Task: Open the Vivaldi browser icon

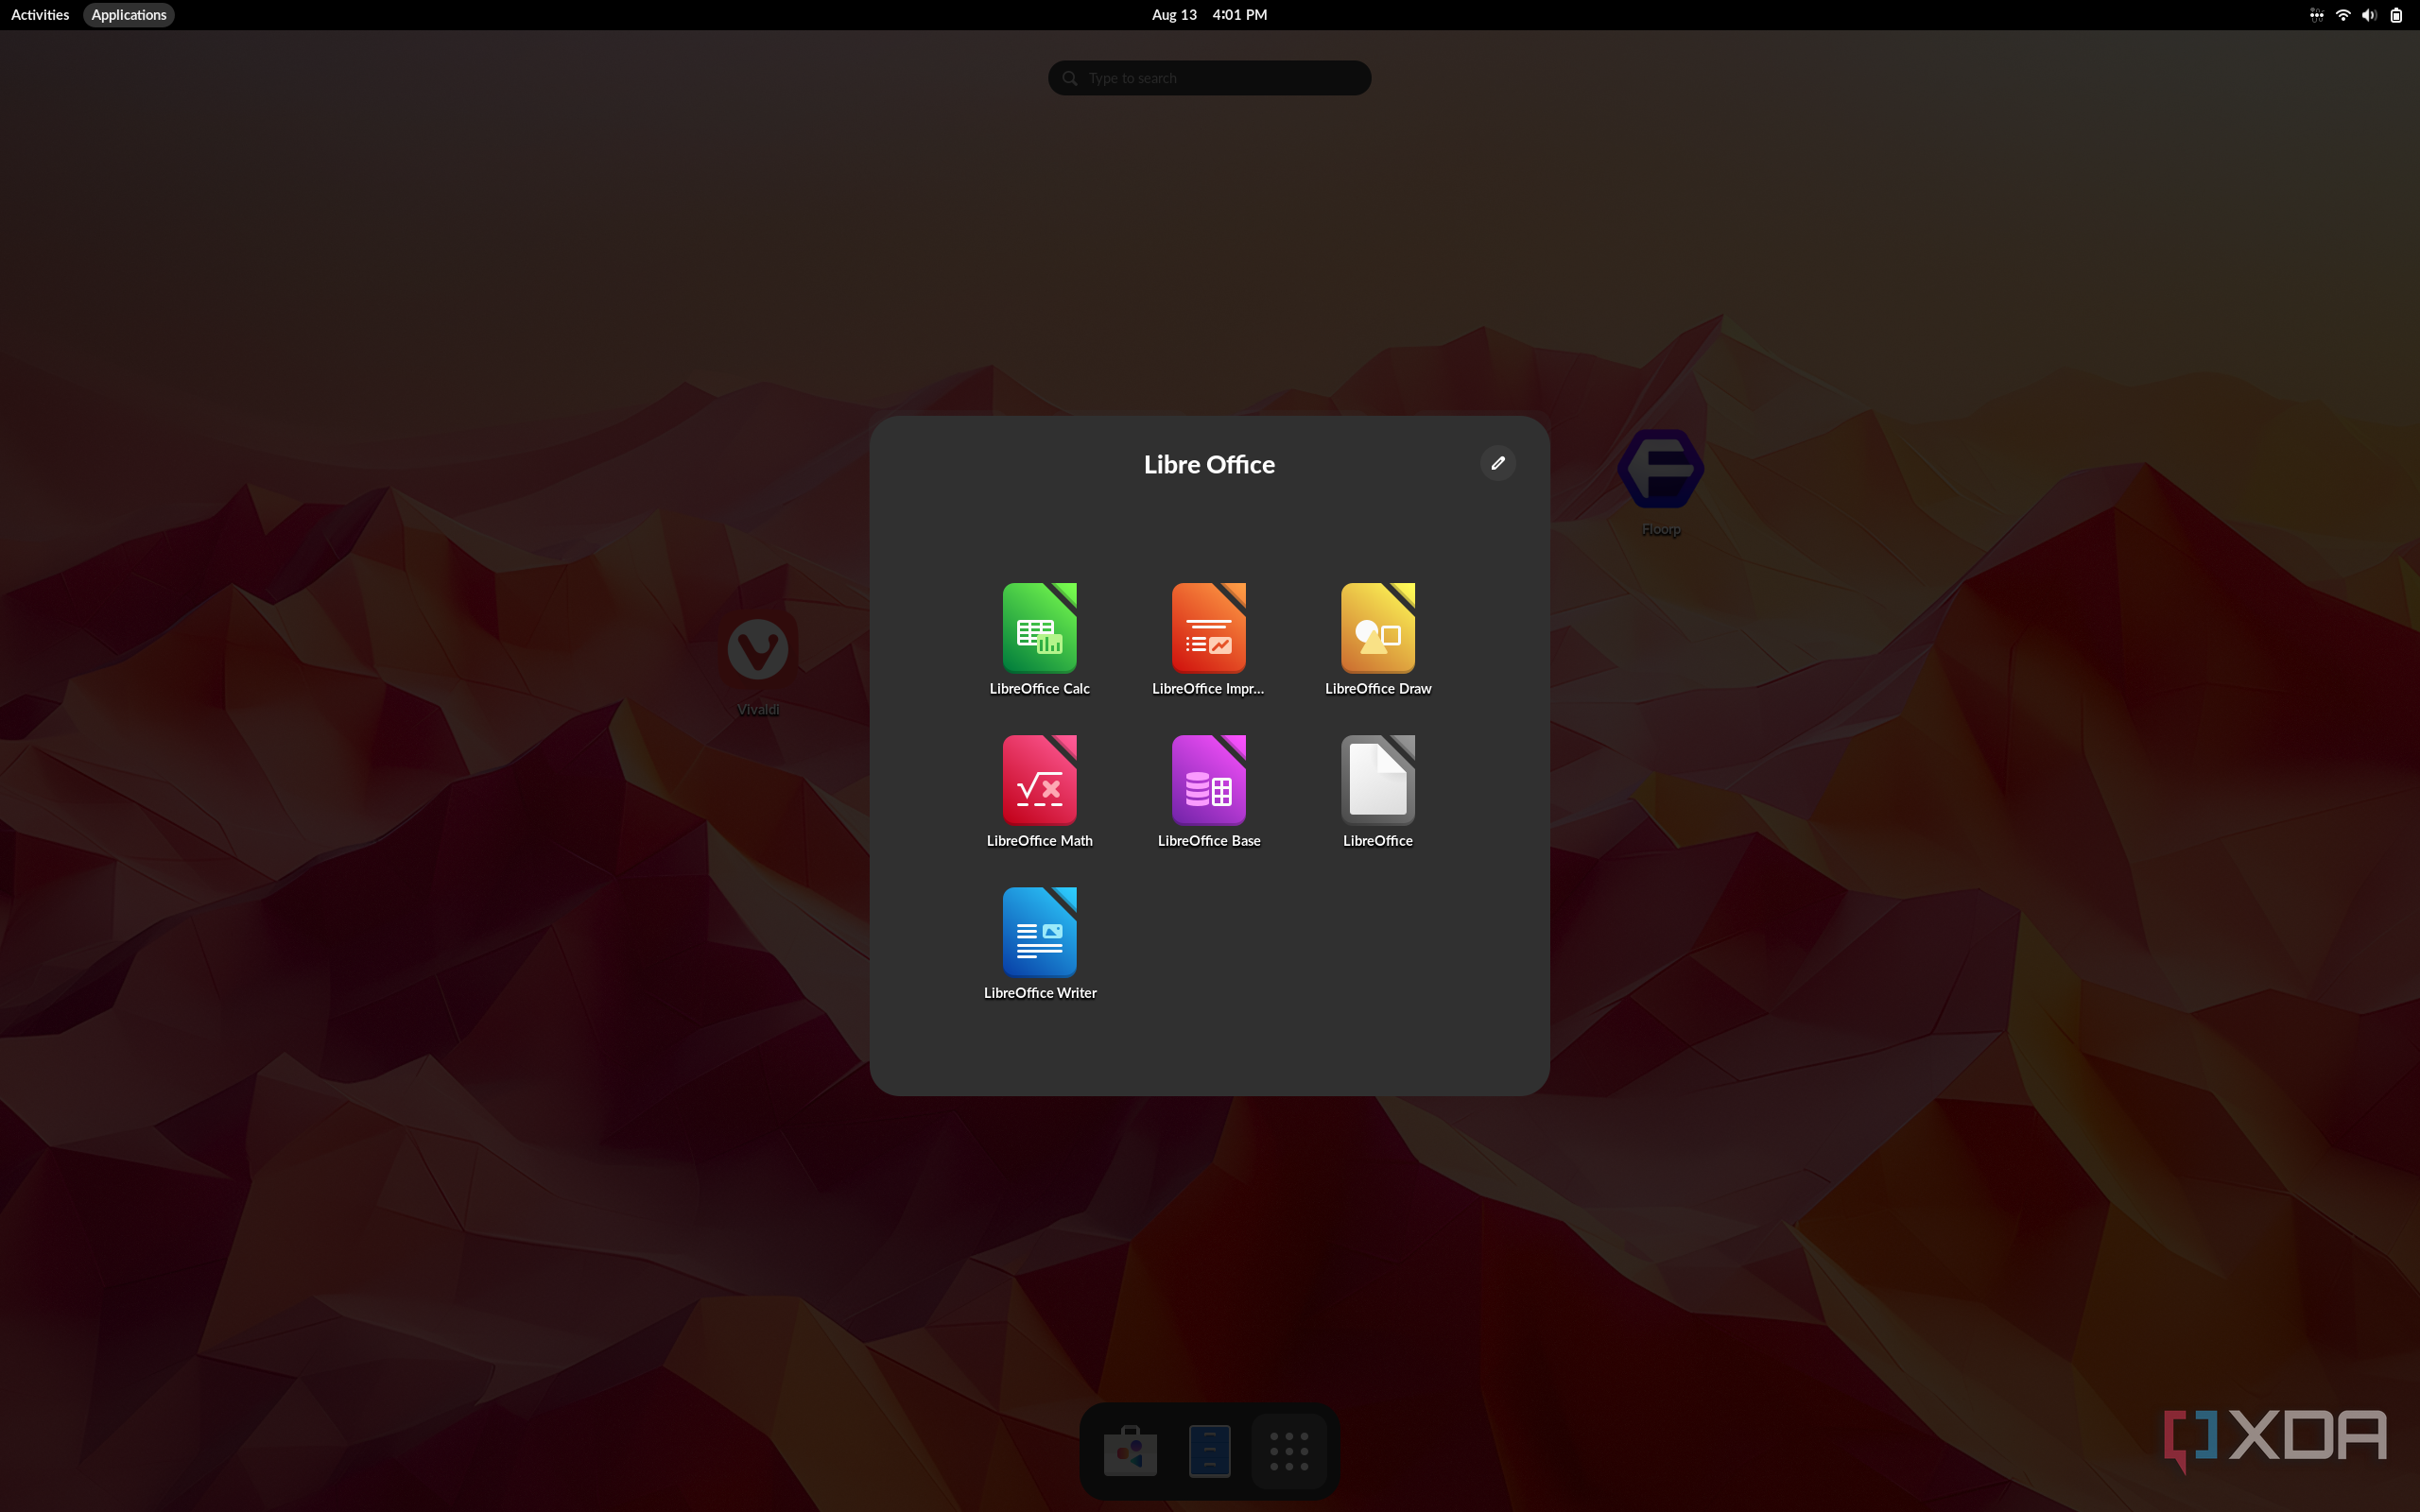Action: click(x=757, y=662)
